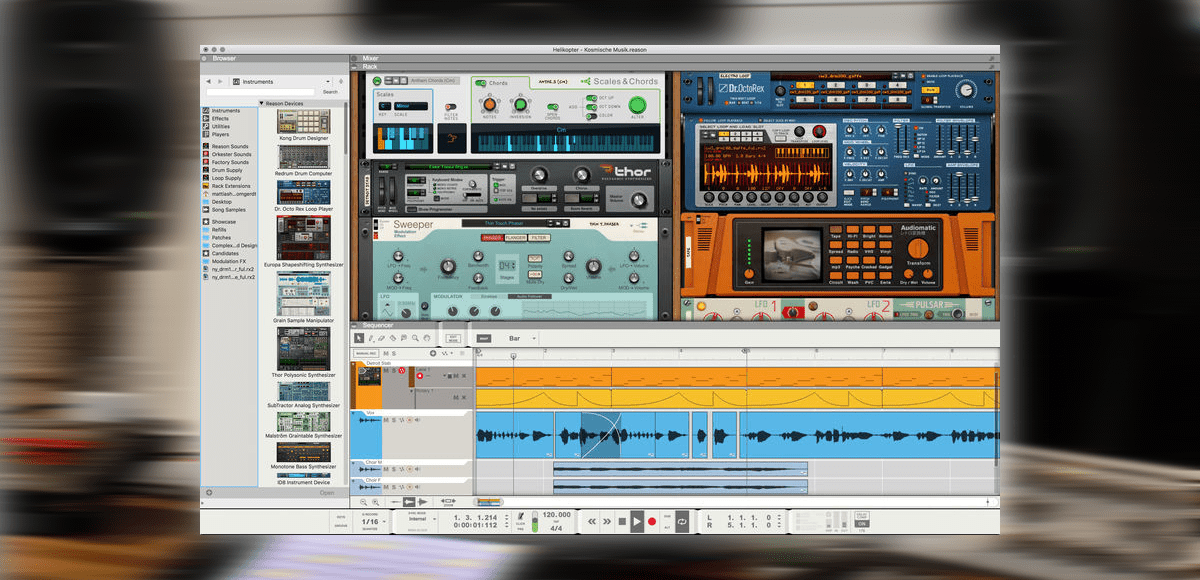
Task: Select the arrow Selection tool in Sequencer
Action: [x=359, y=338]
